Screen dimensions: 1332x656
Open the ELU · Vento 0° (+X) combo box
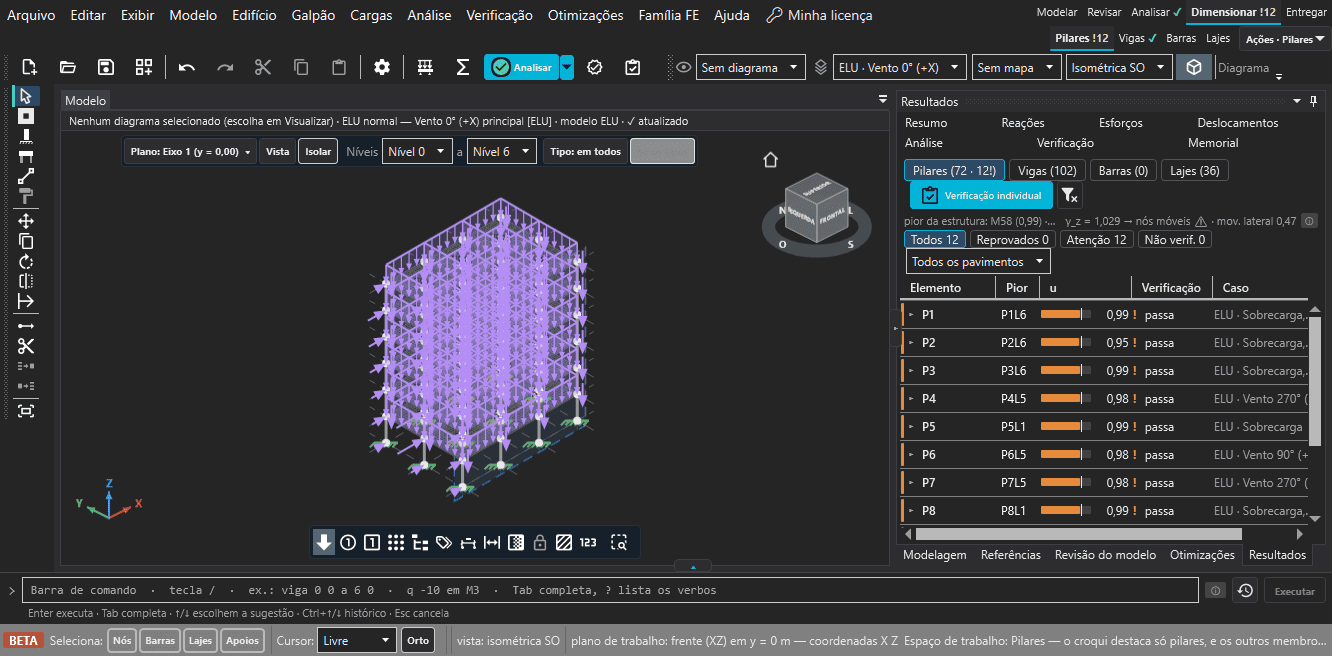coord(899,67)
